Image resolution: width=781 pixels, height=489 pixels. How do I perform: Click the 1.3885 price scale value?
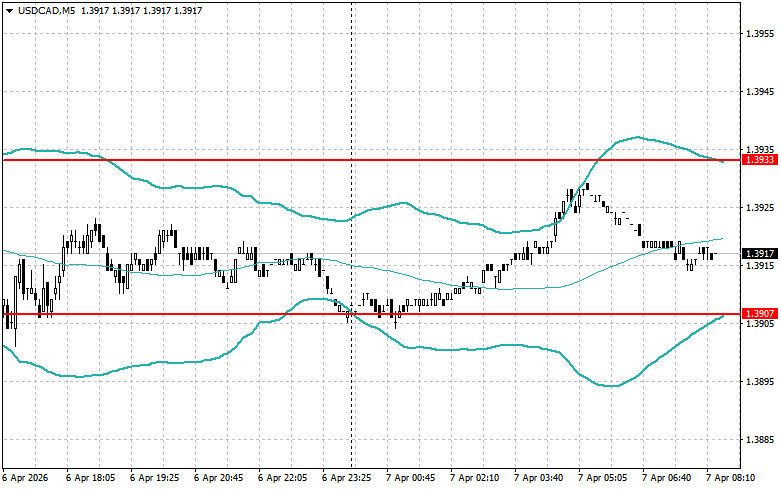point(760,440)
